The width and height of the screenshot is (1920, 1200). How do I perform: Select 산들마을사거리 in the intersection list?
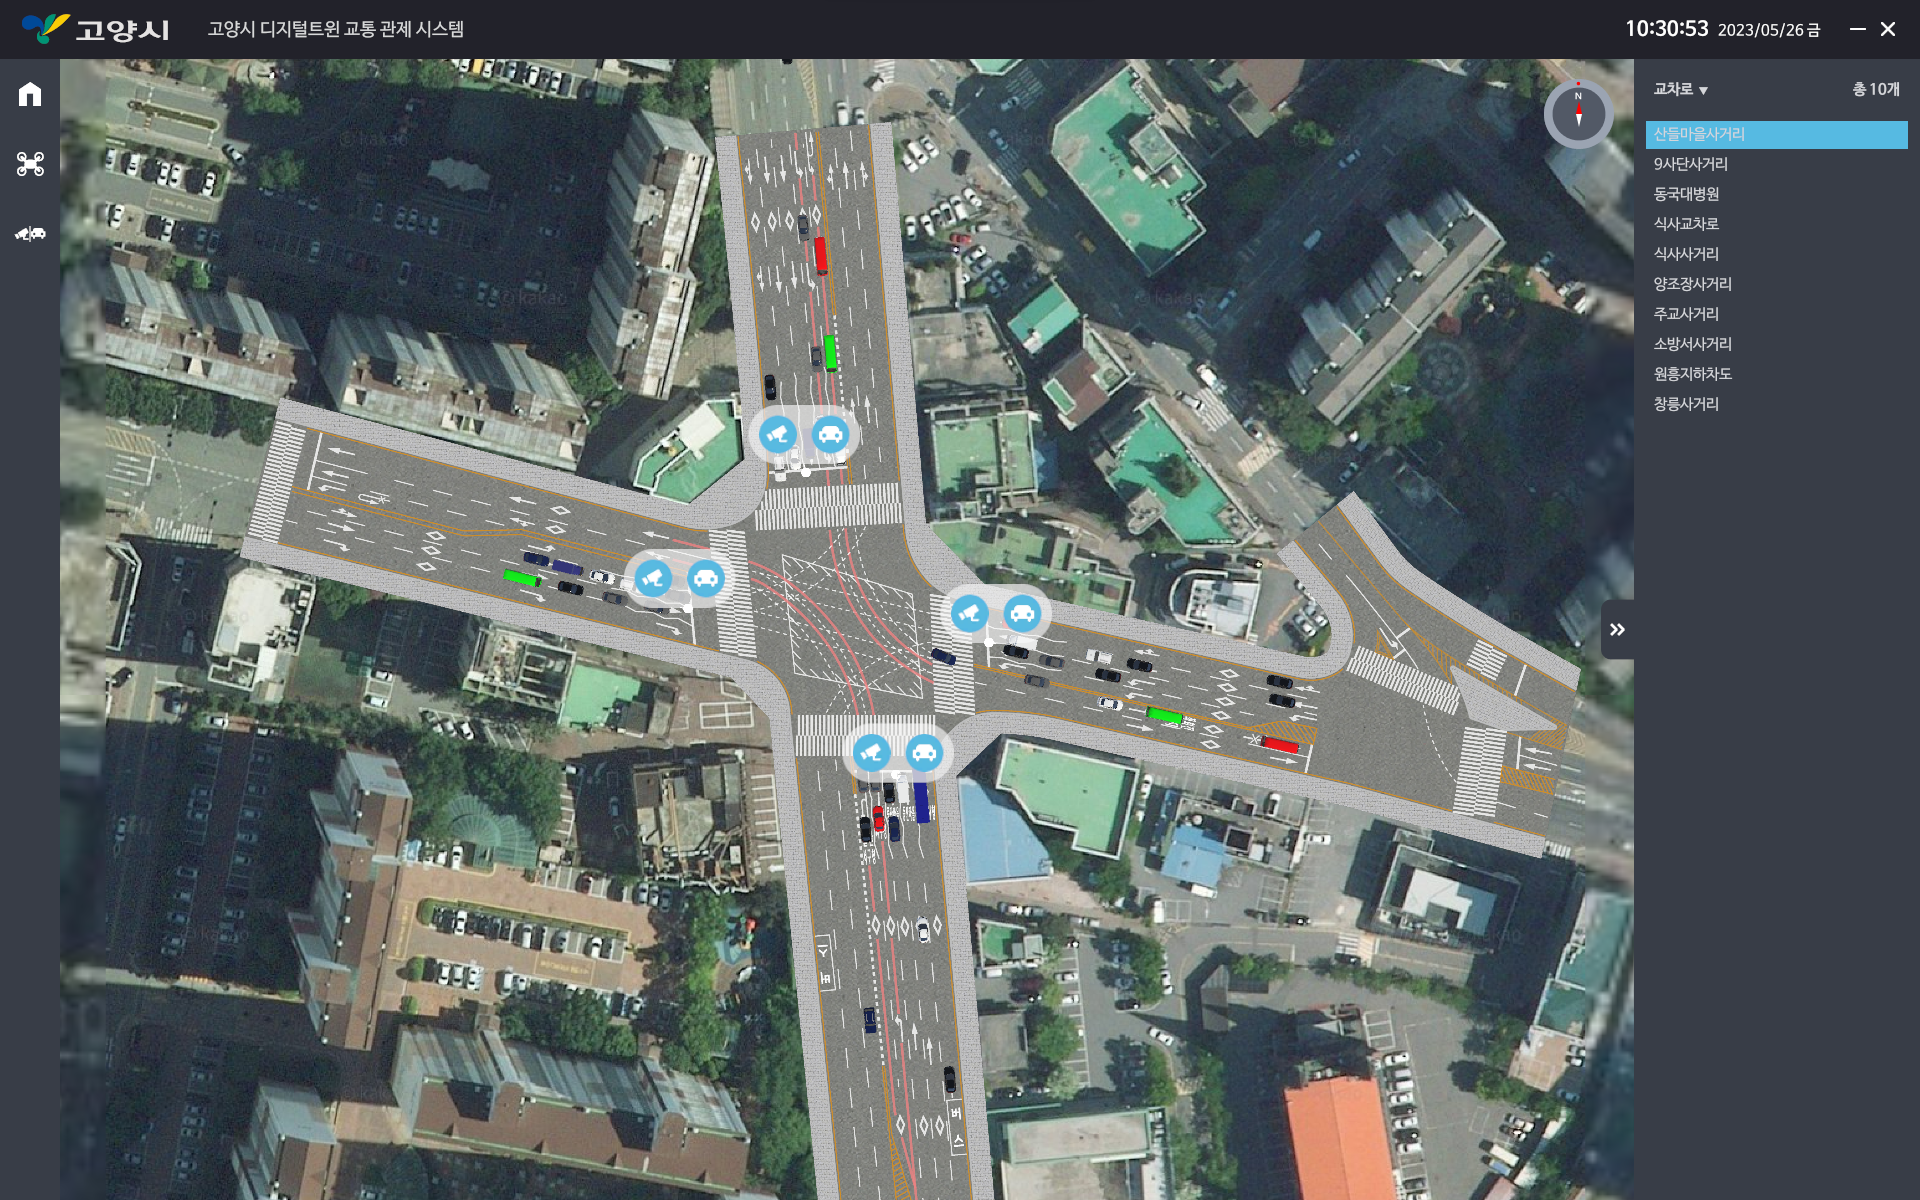pos(1699,134)
